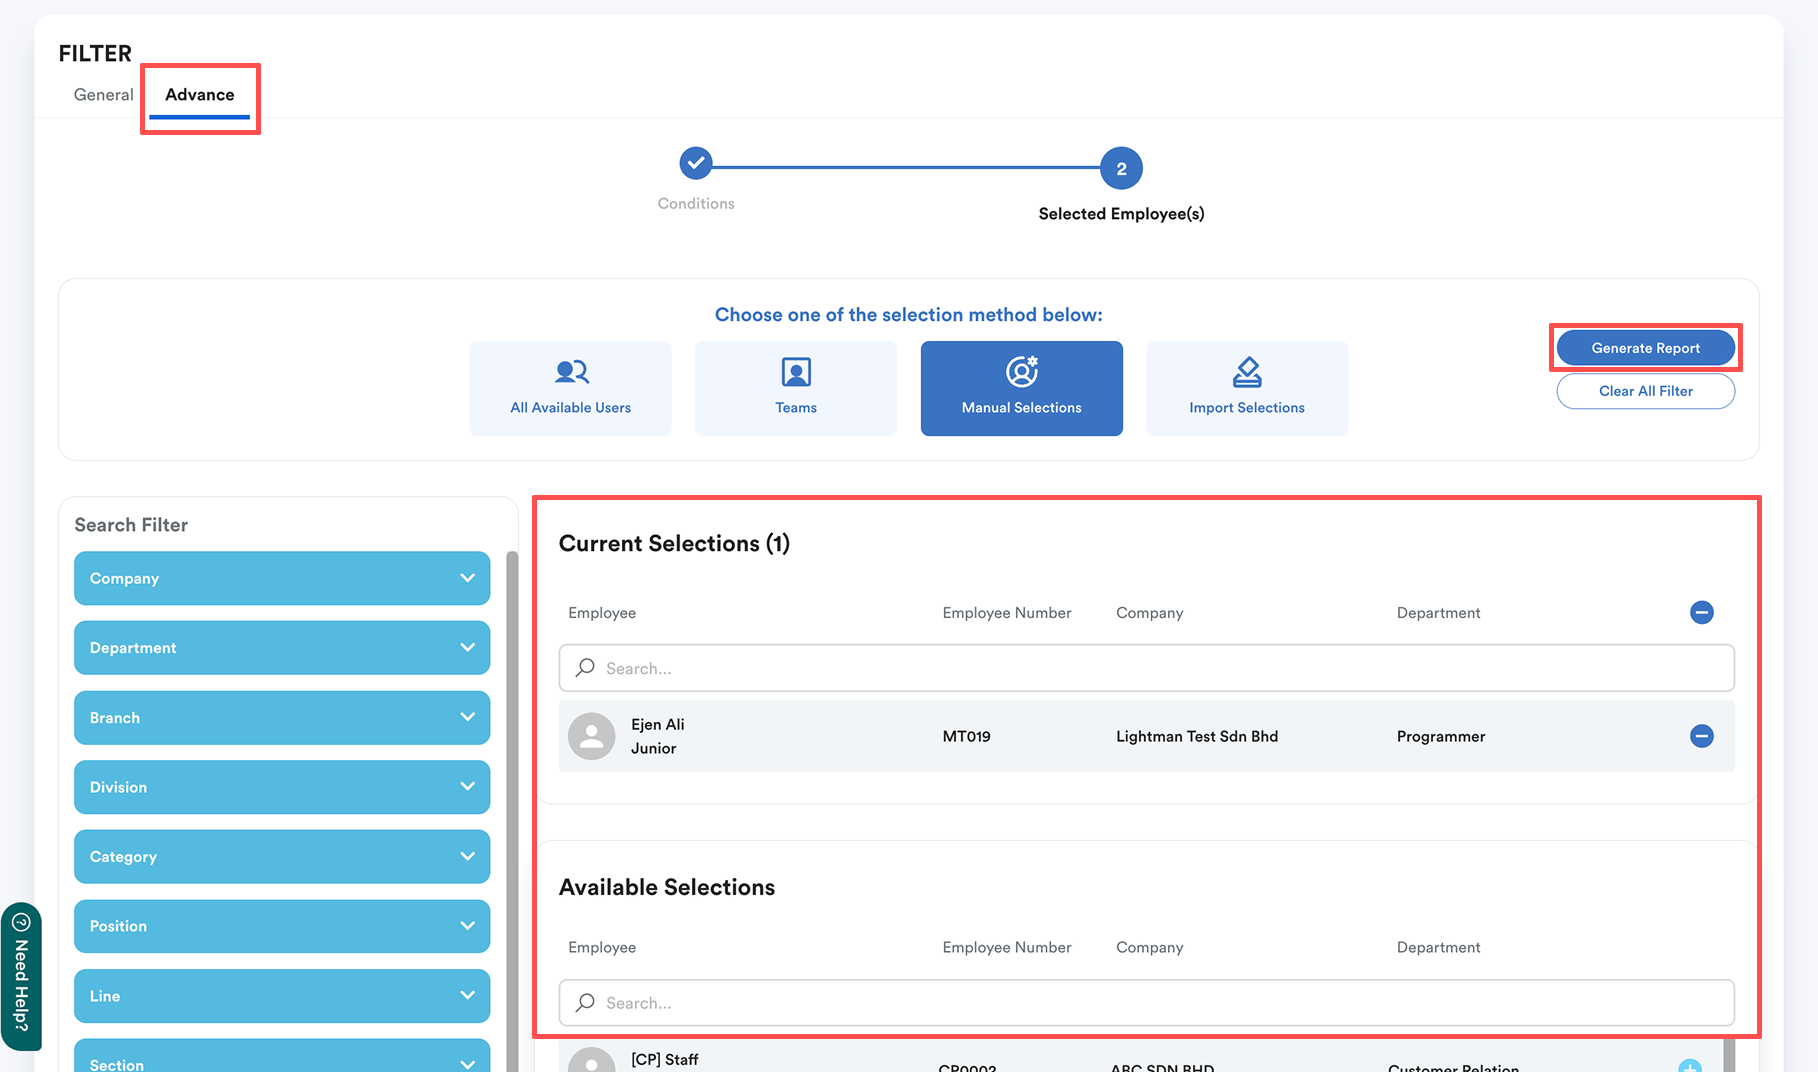This screenshot has width=1818, height=1075.
Task: Choose the Manual Selections method
Action: [1022, 388]
